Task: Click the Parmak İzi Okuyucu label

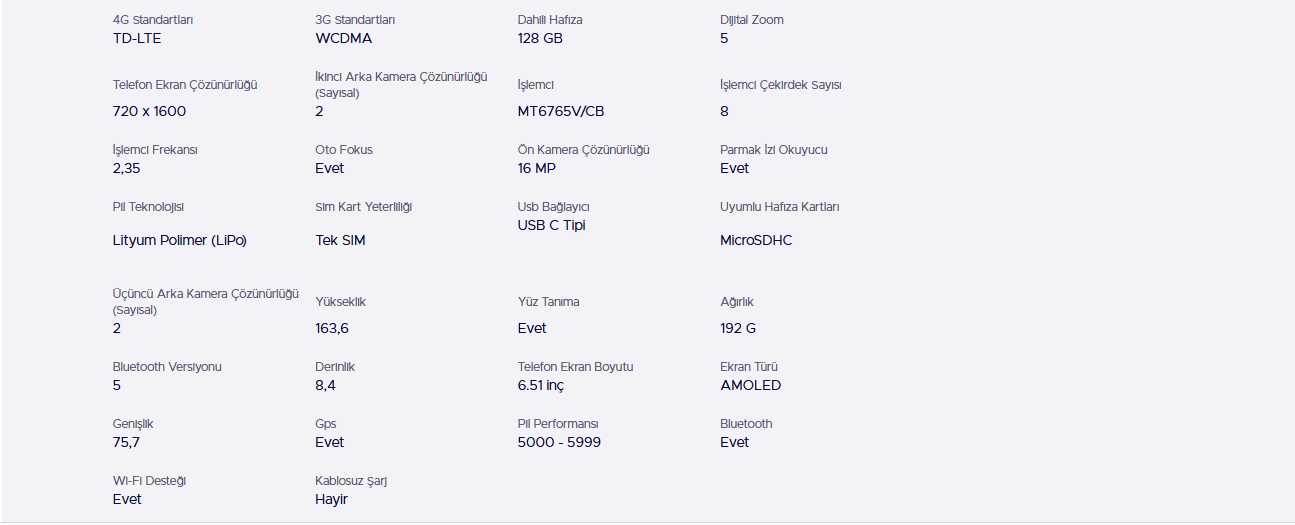Action: tap(774, 150)
